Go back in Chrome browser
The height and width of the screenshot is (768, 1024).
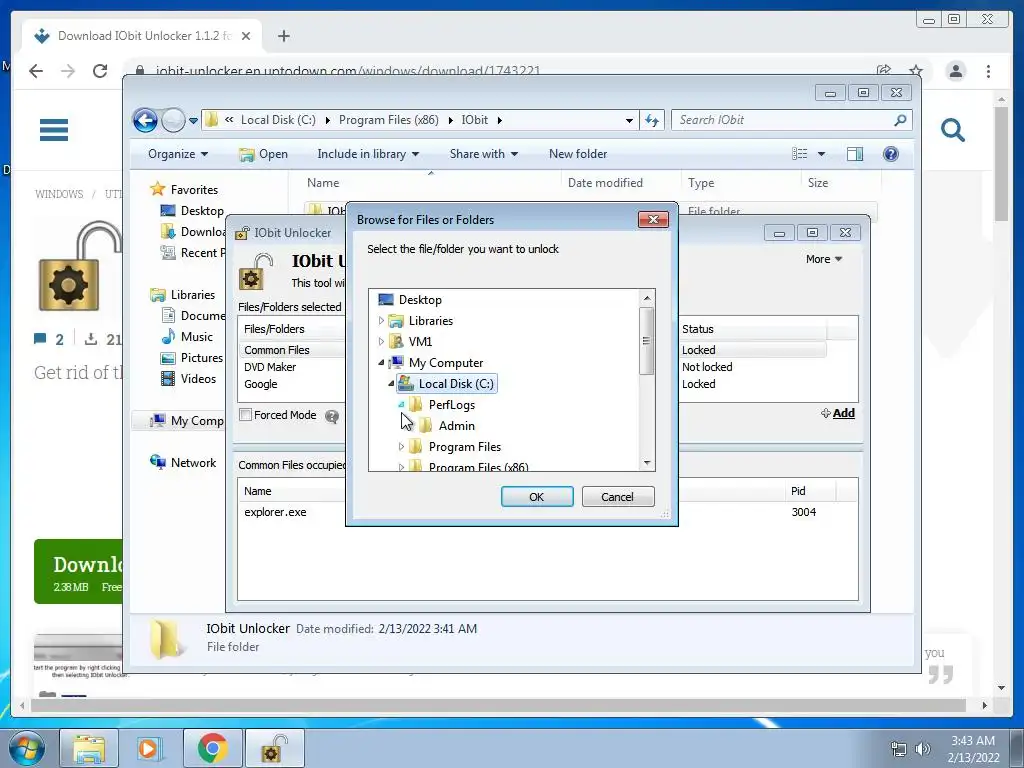pyautogui.click(x=36, y=71)
